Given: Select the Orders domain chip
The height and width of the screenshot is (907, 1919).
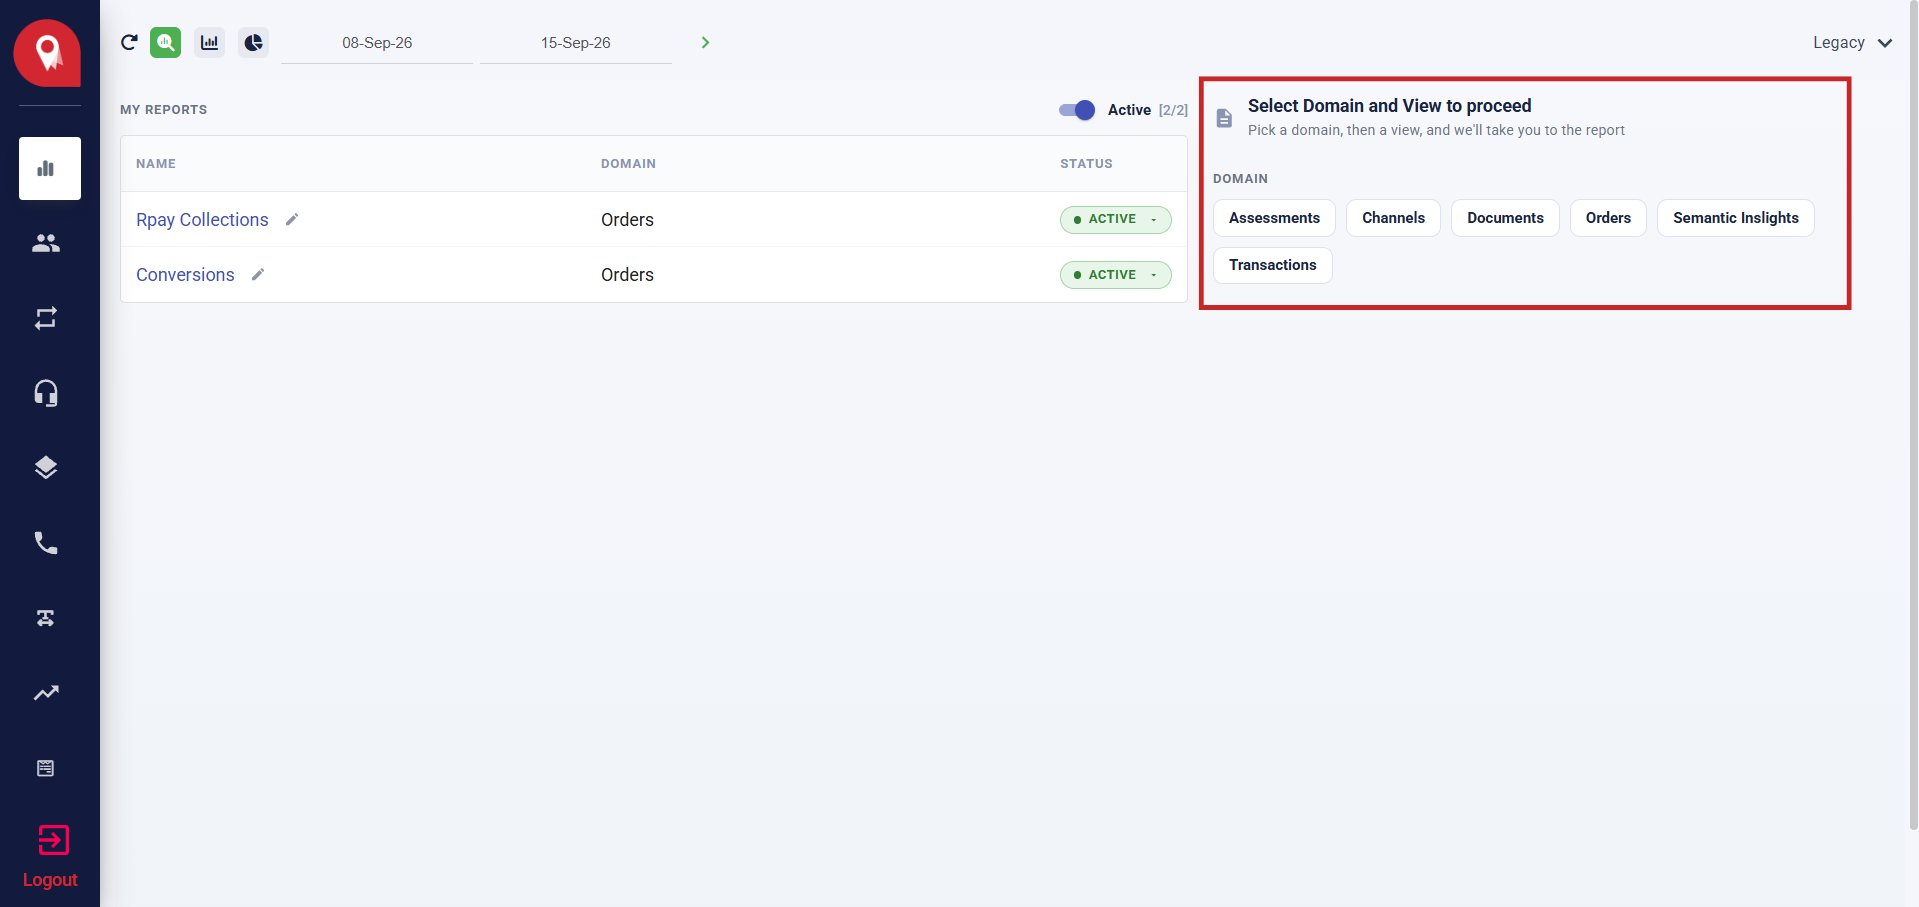Looking at the screenshot, I should pos(1608,218).
